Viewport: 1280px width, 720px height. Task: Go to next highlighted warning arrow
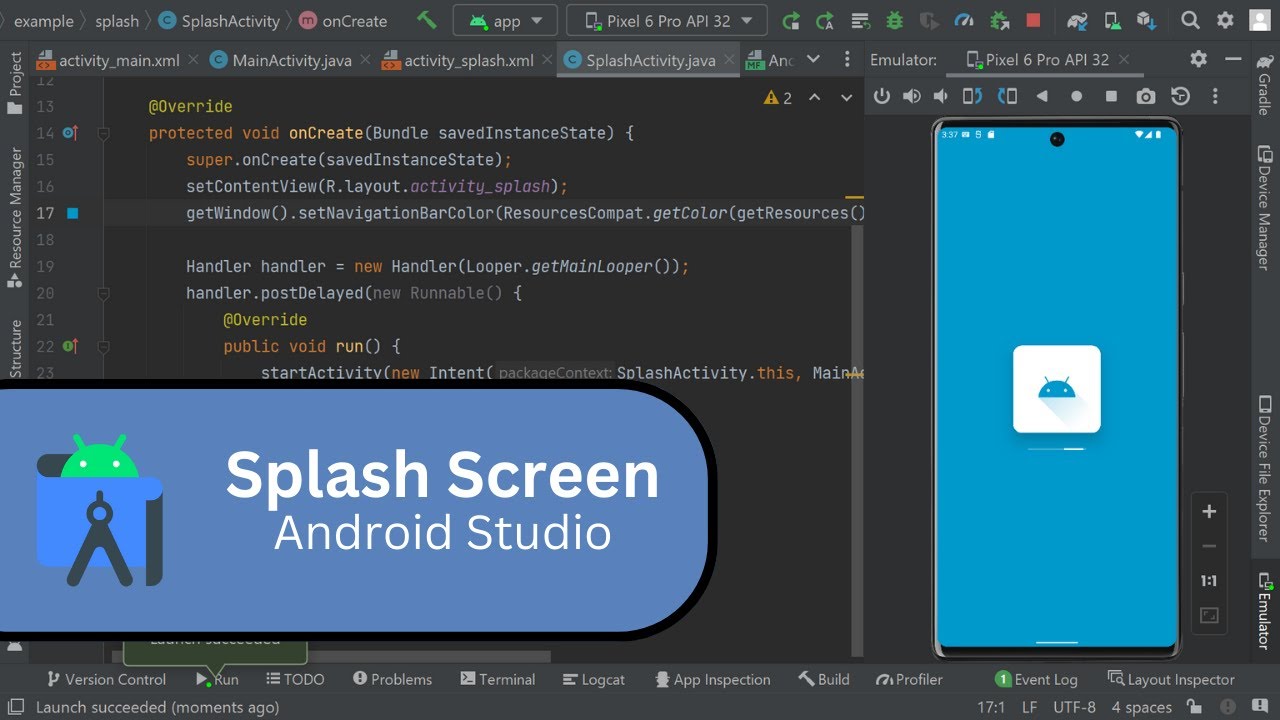click(847, 97)
